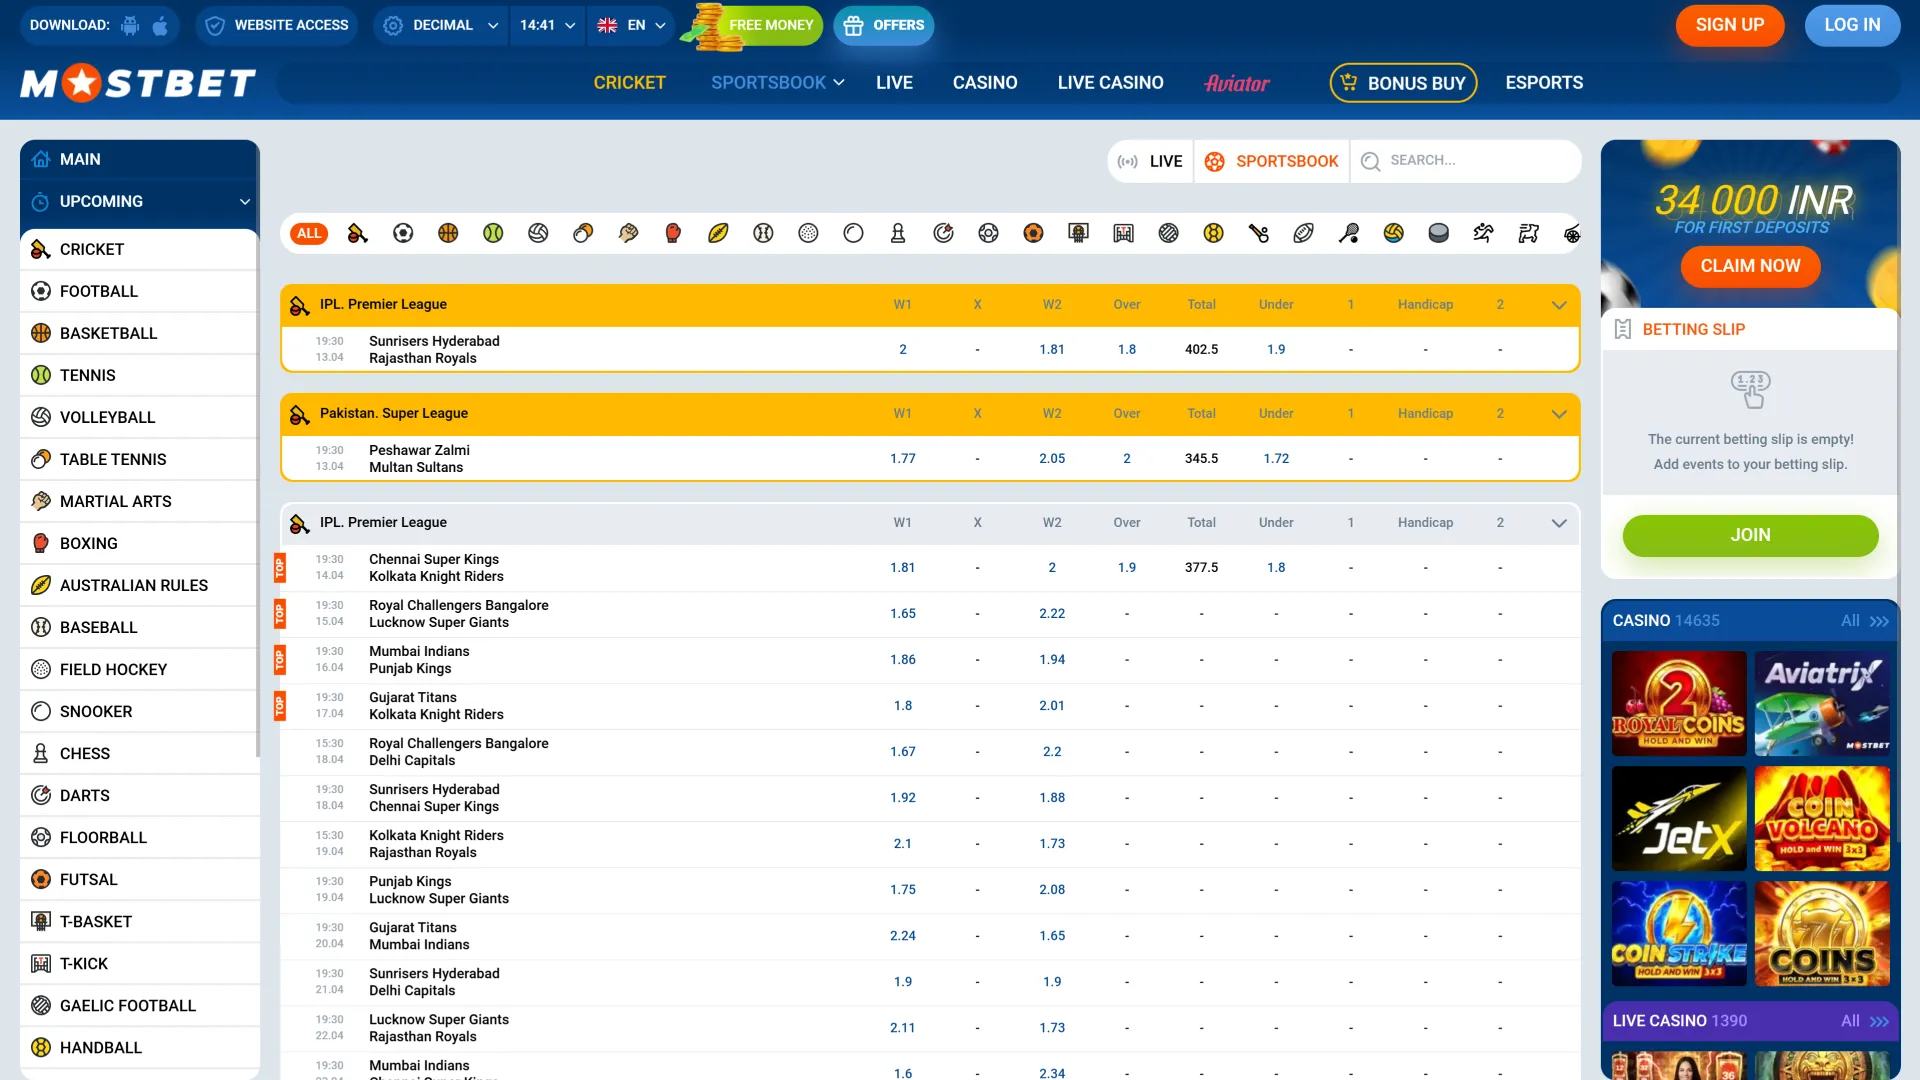Open the BONUS BUY button
The width and height of the screenshot is (1920, 1080).
tap(1403, 83)
